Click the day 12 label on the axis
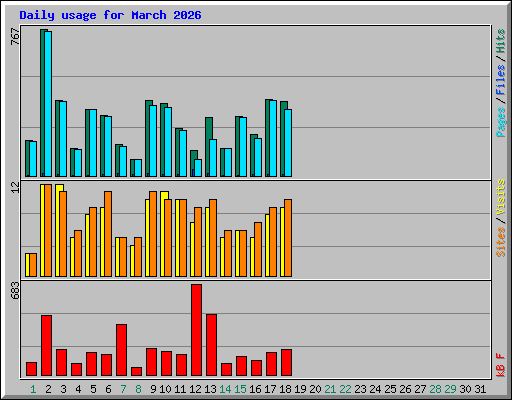 click(x=195, y=389)
